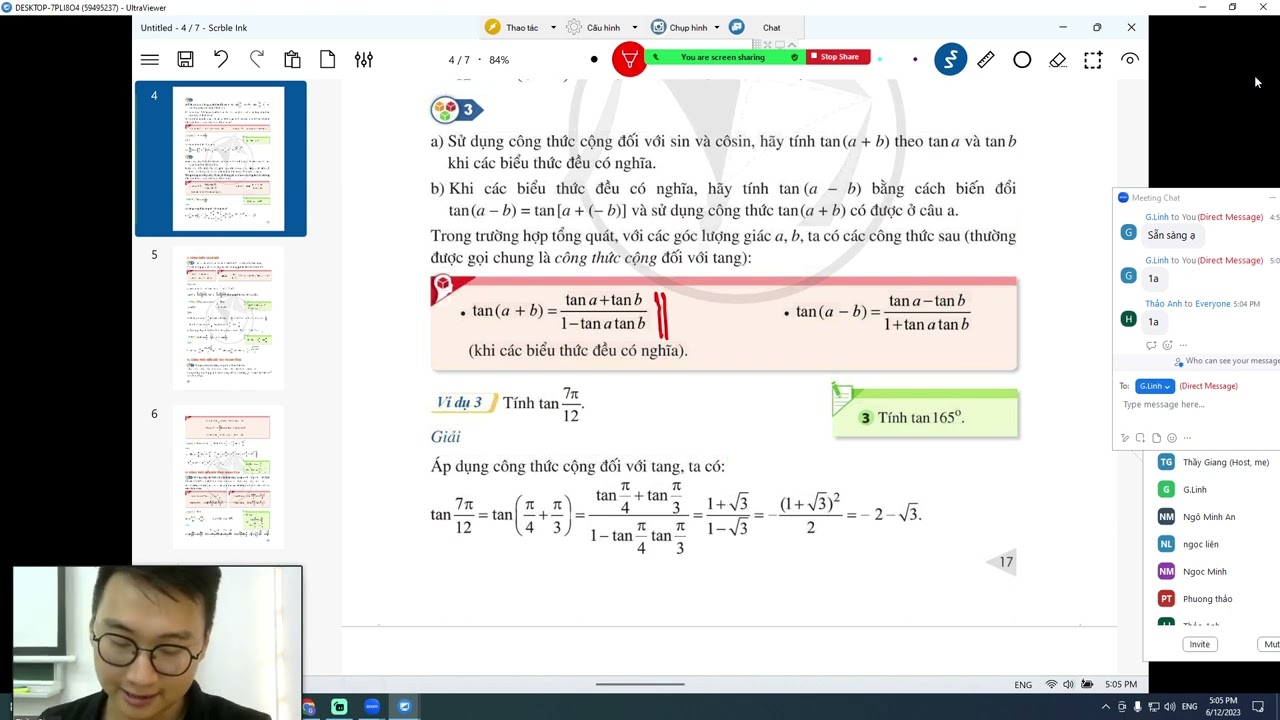Expand the Thao tác dropdown arrow
The image size is (1280, 720).
coord(553,28)
